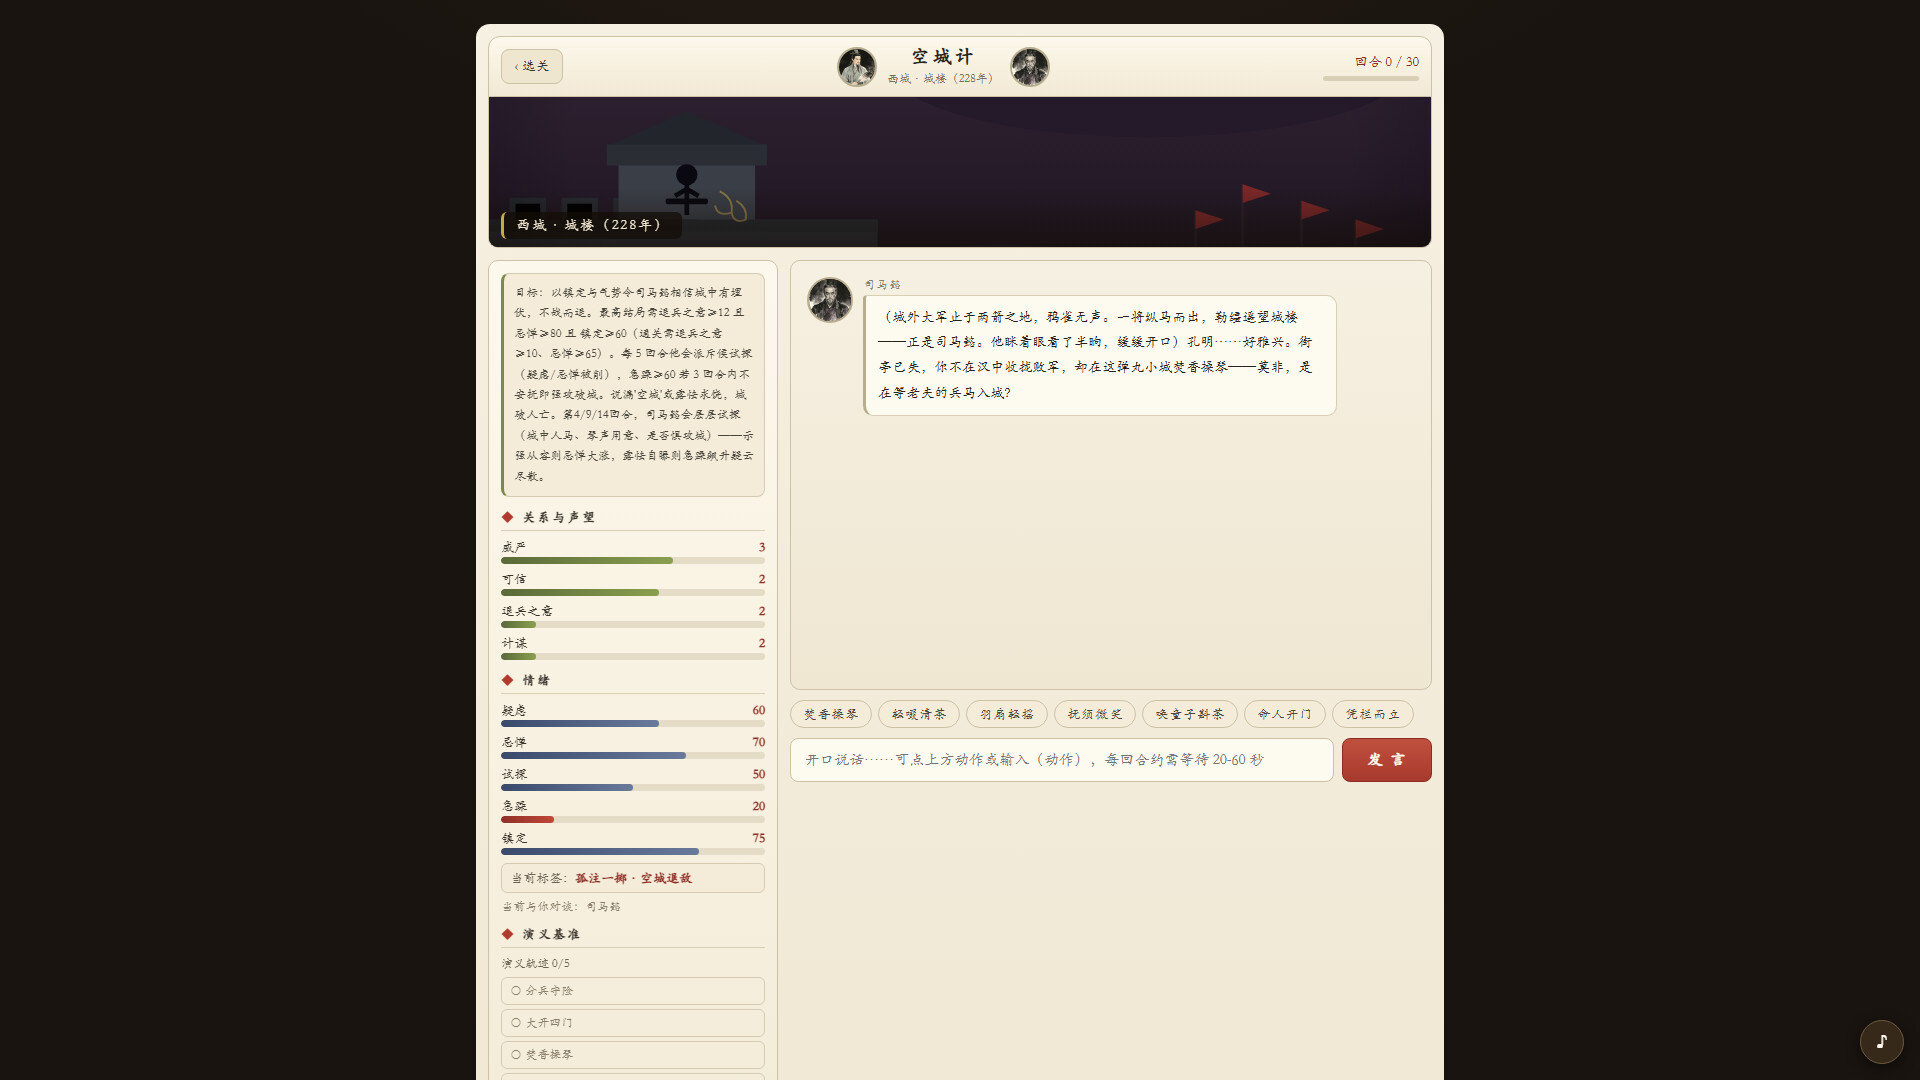Click the 西城 · 城楼 (228年) scene label on the banner
This screenshot has height=1080, width=1920.
(x=591, y=225)
